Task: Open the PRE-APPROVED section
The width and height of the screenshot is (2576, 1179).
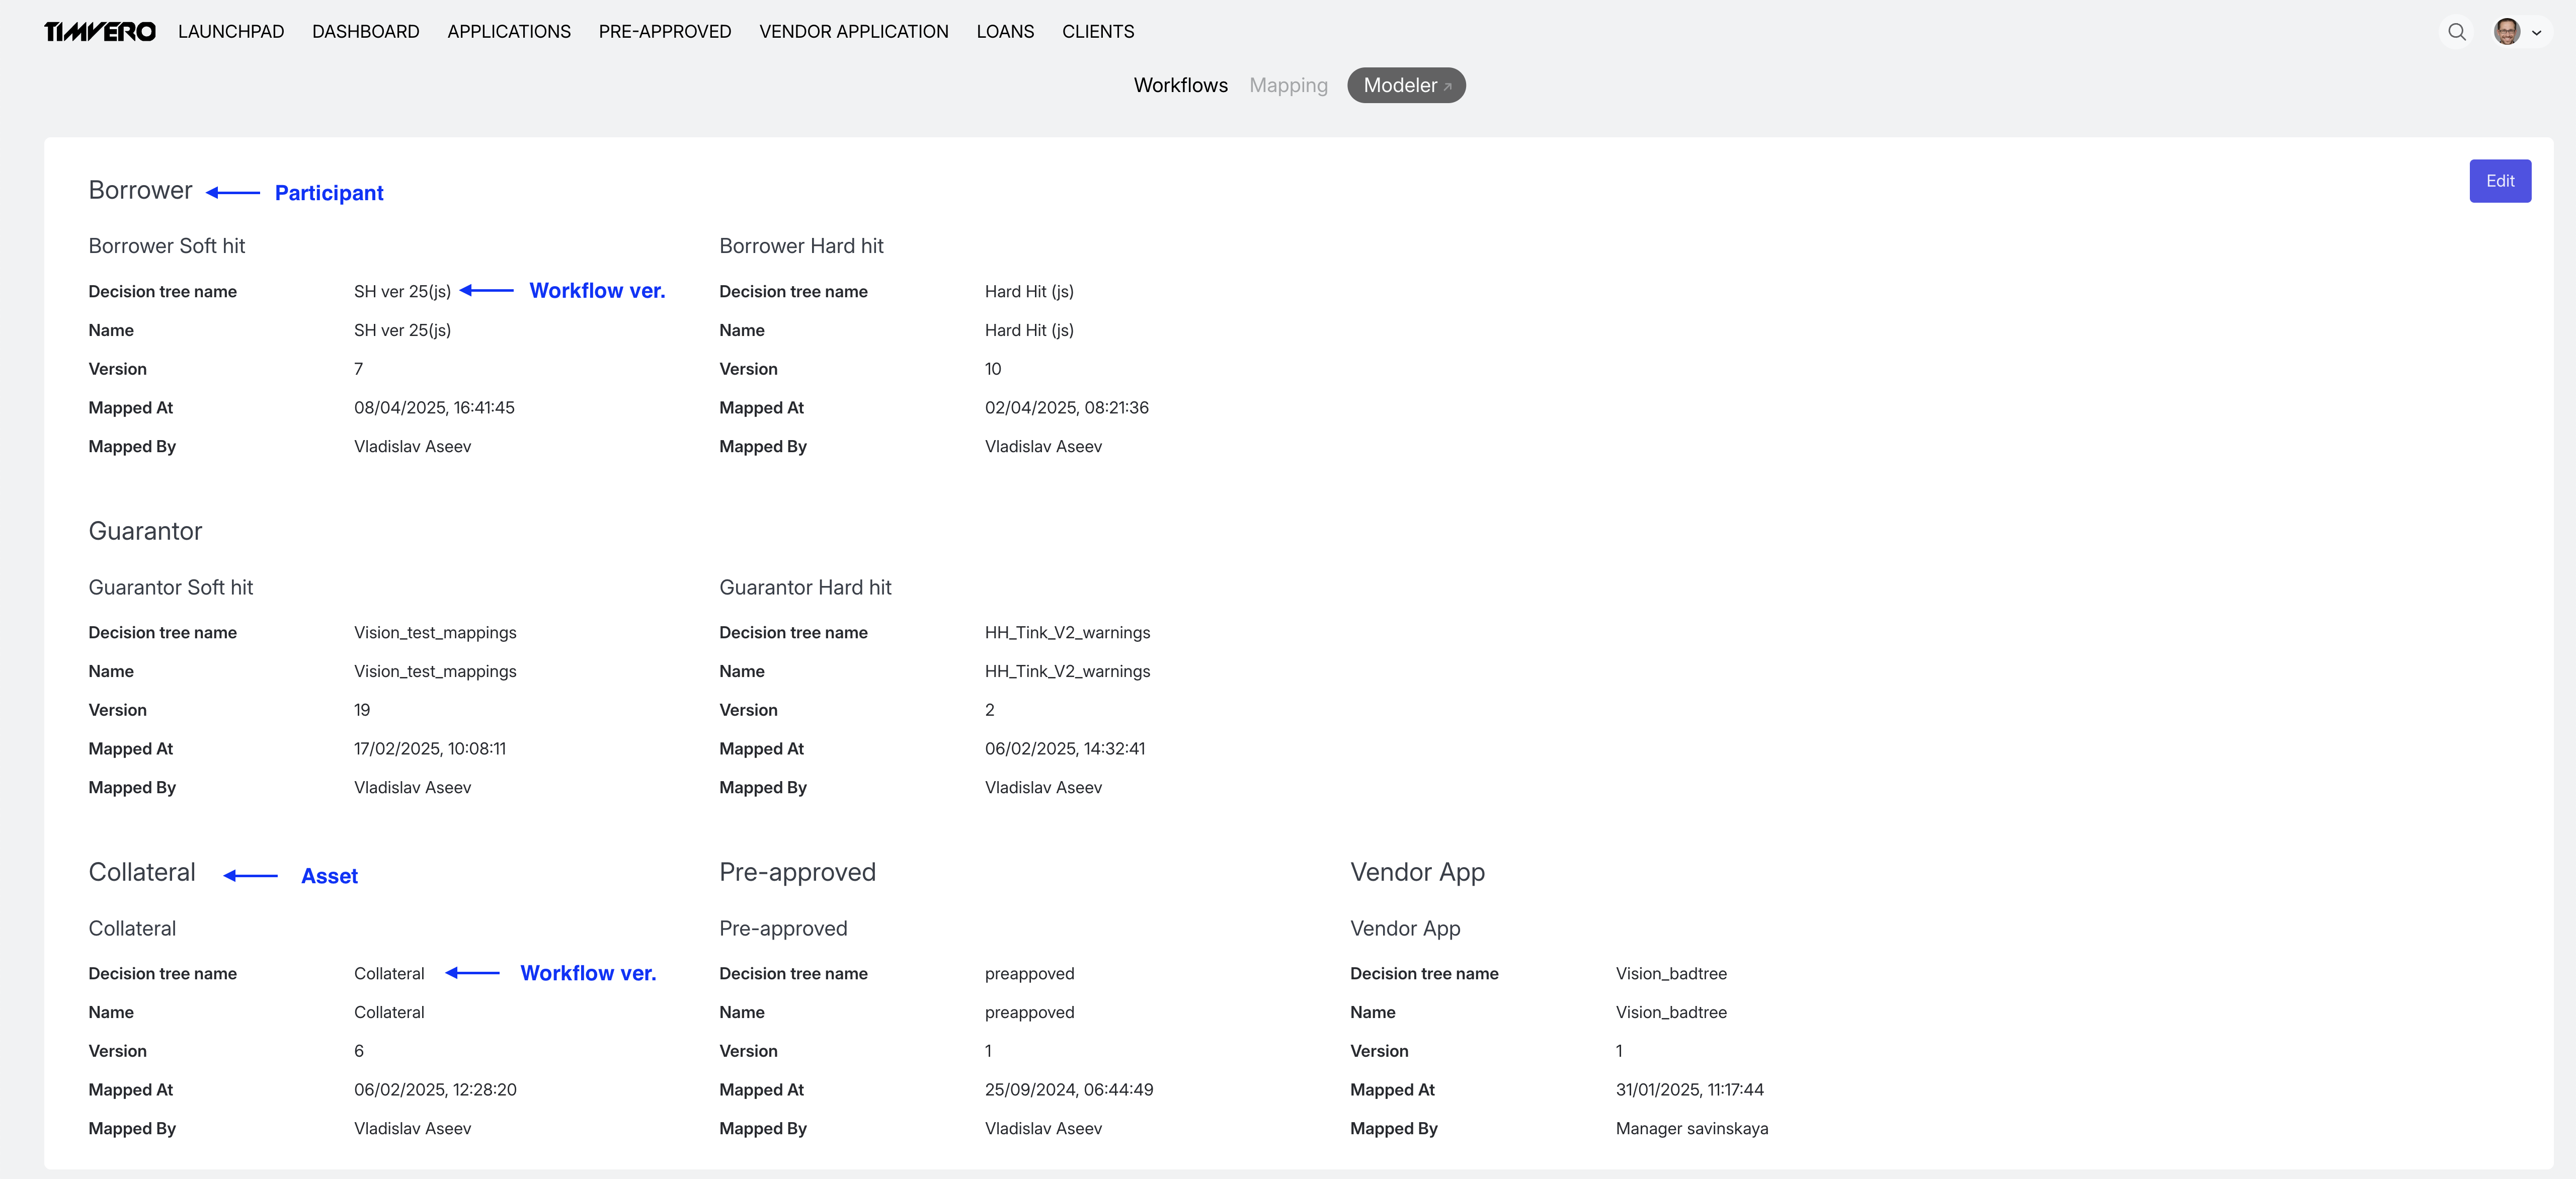Action: (x=664, y=31)
